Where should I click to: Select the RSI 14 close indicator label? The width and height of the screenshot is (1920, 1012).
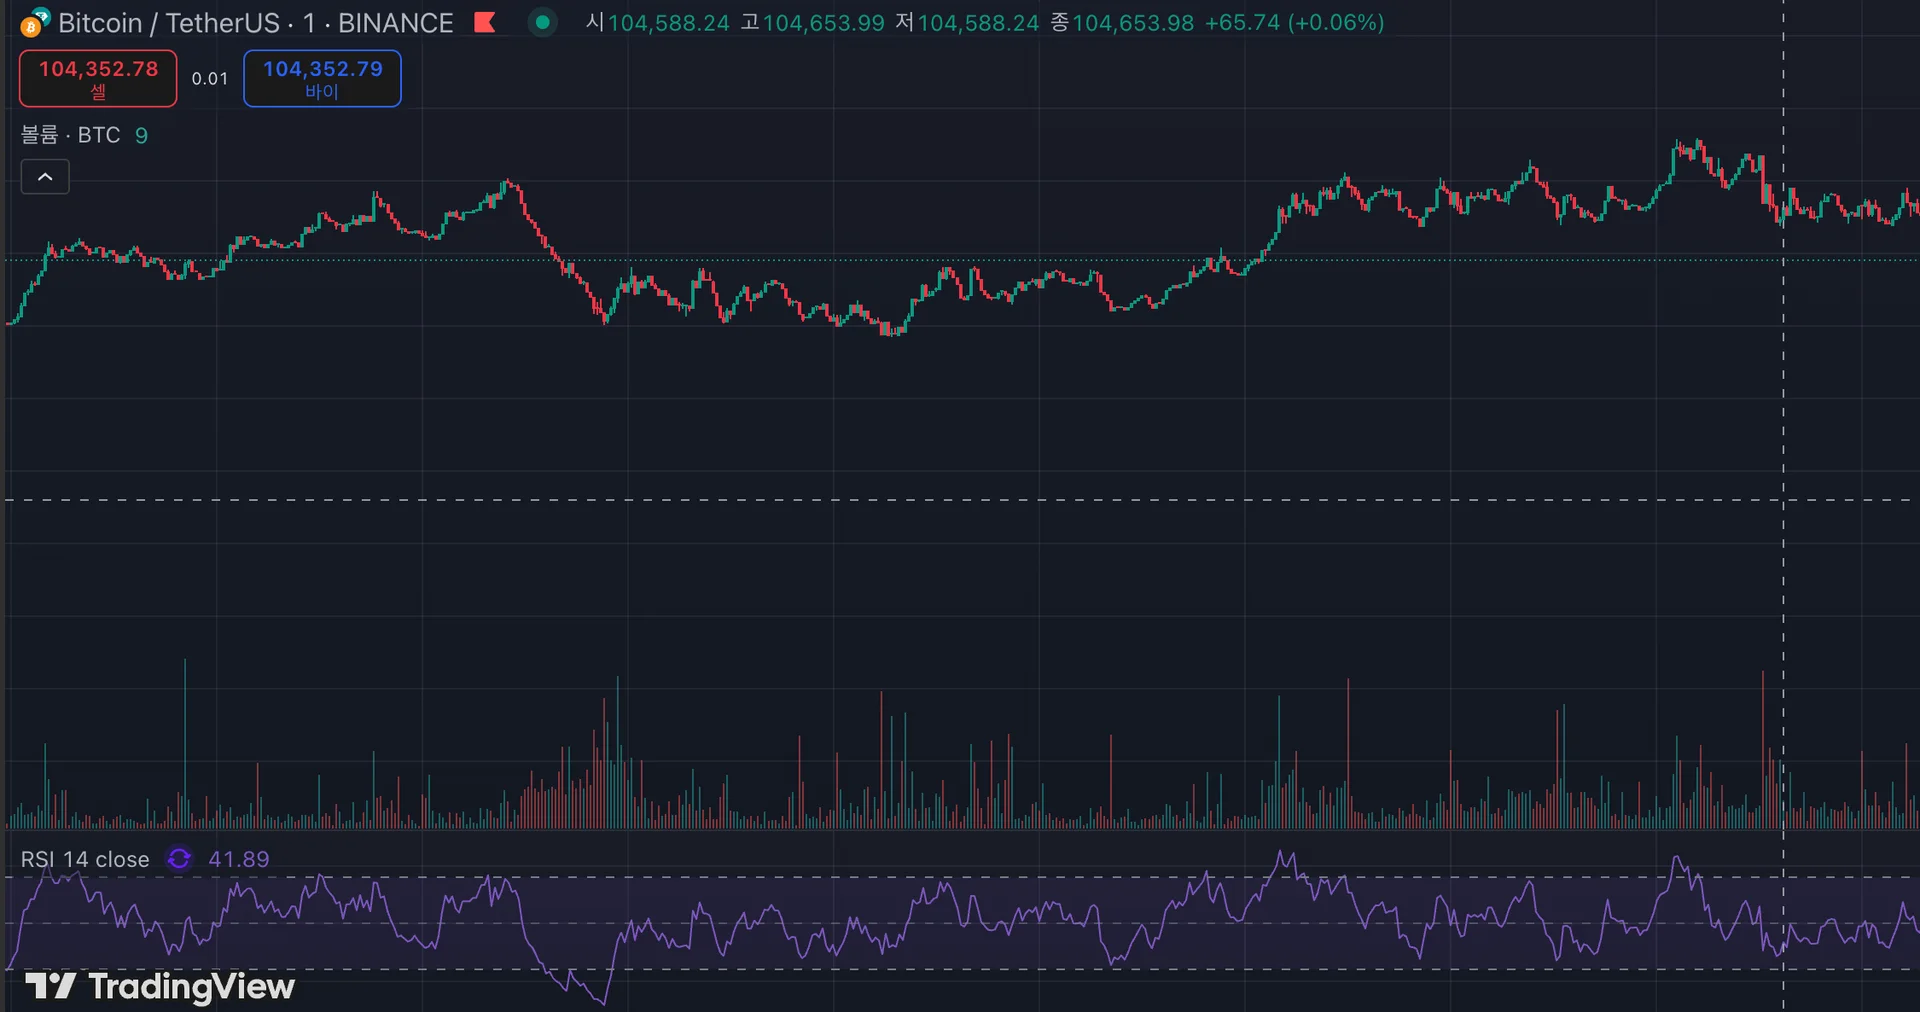(85, 859)
